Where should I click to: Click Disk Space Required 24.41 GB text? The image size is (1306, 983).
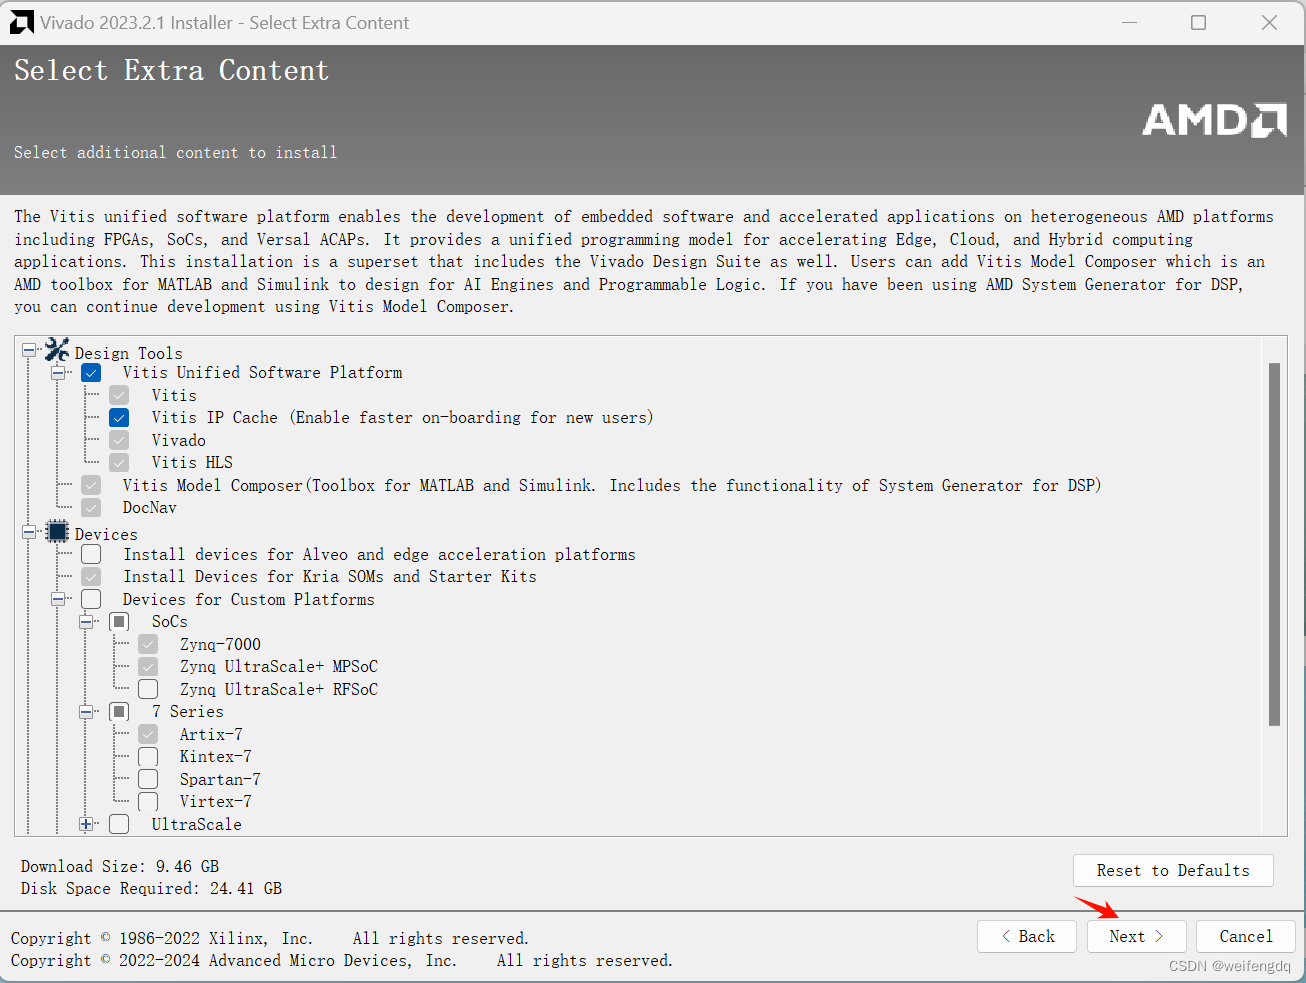151,889
